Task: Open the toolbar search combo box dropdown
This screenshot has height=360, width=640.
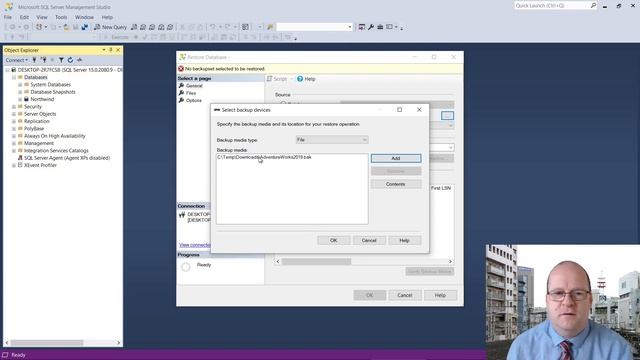Action: pyautogui.click(x=350, y=27)
